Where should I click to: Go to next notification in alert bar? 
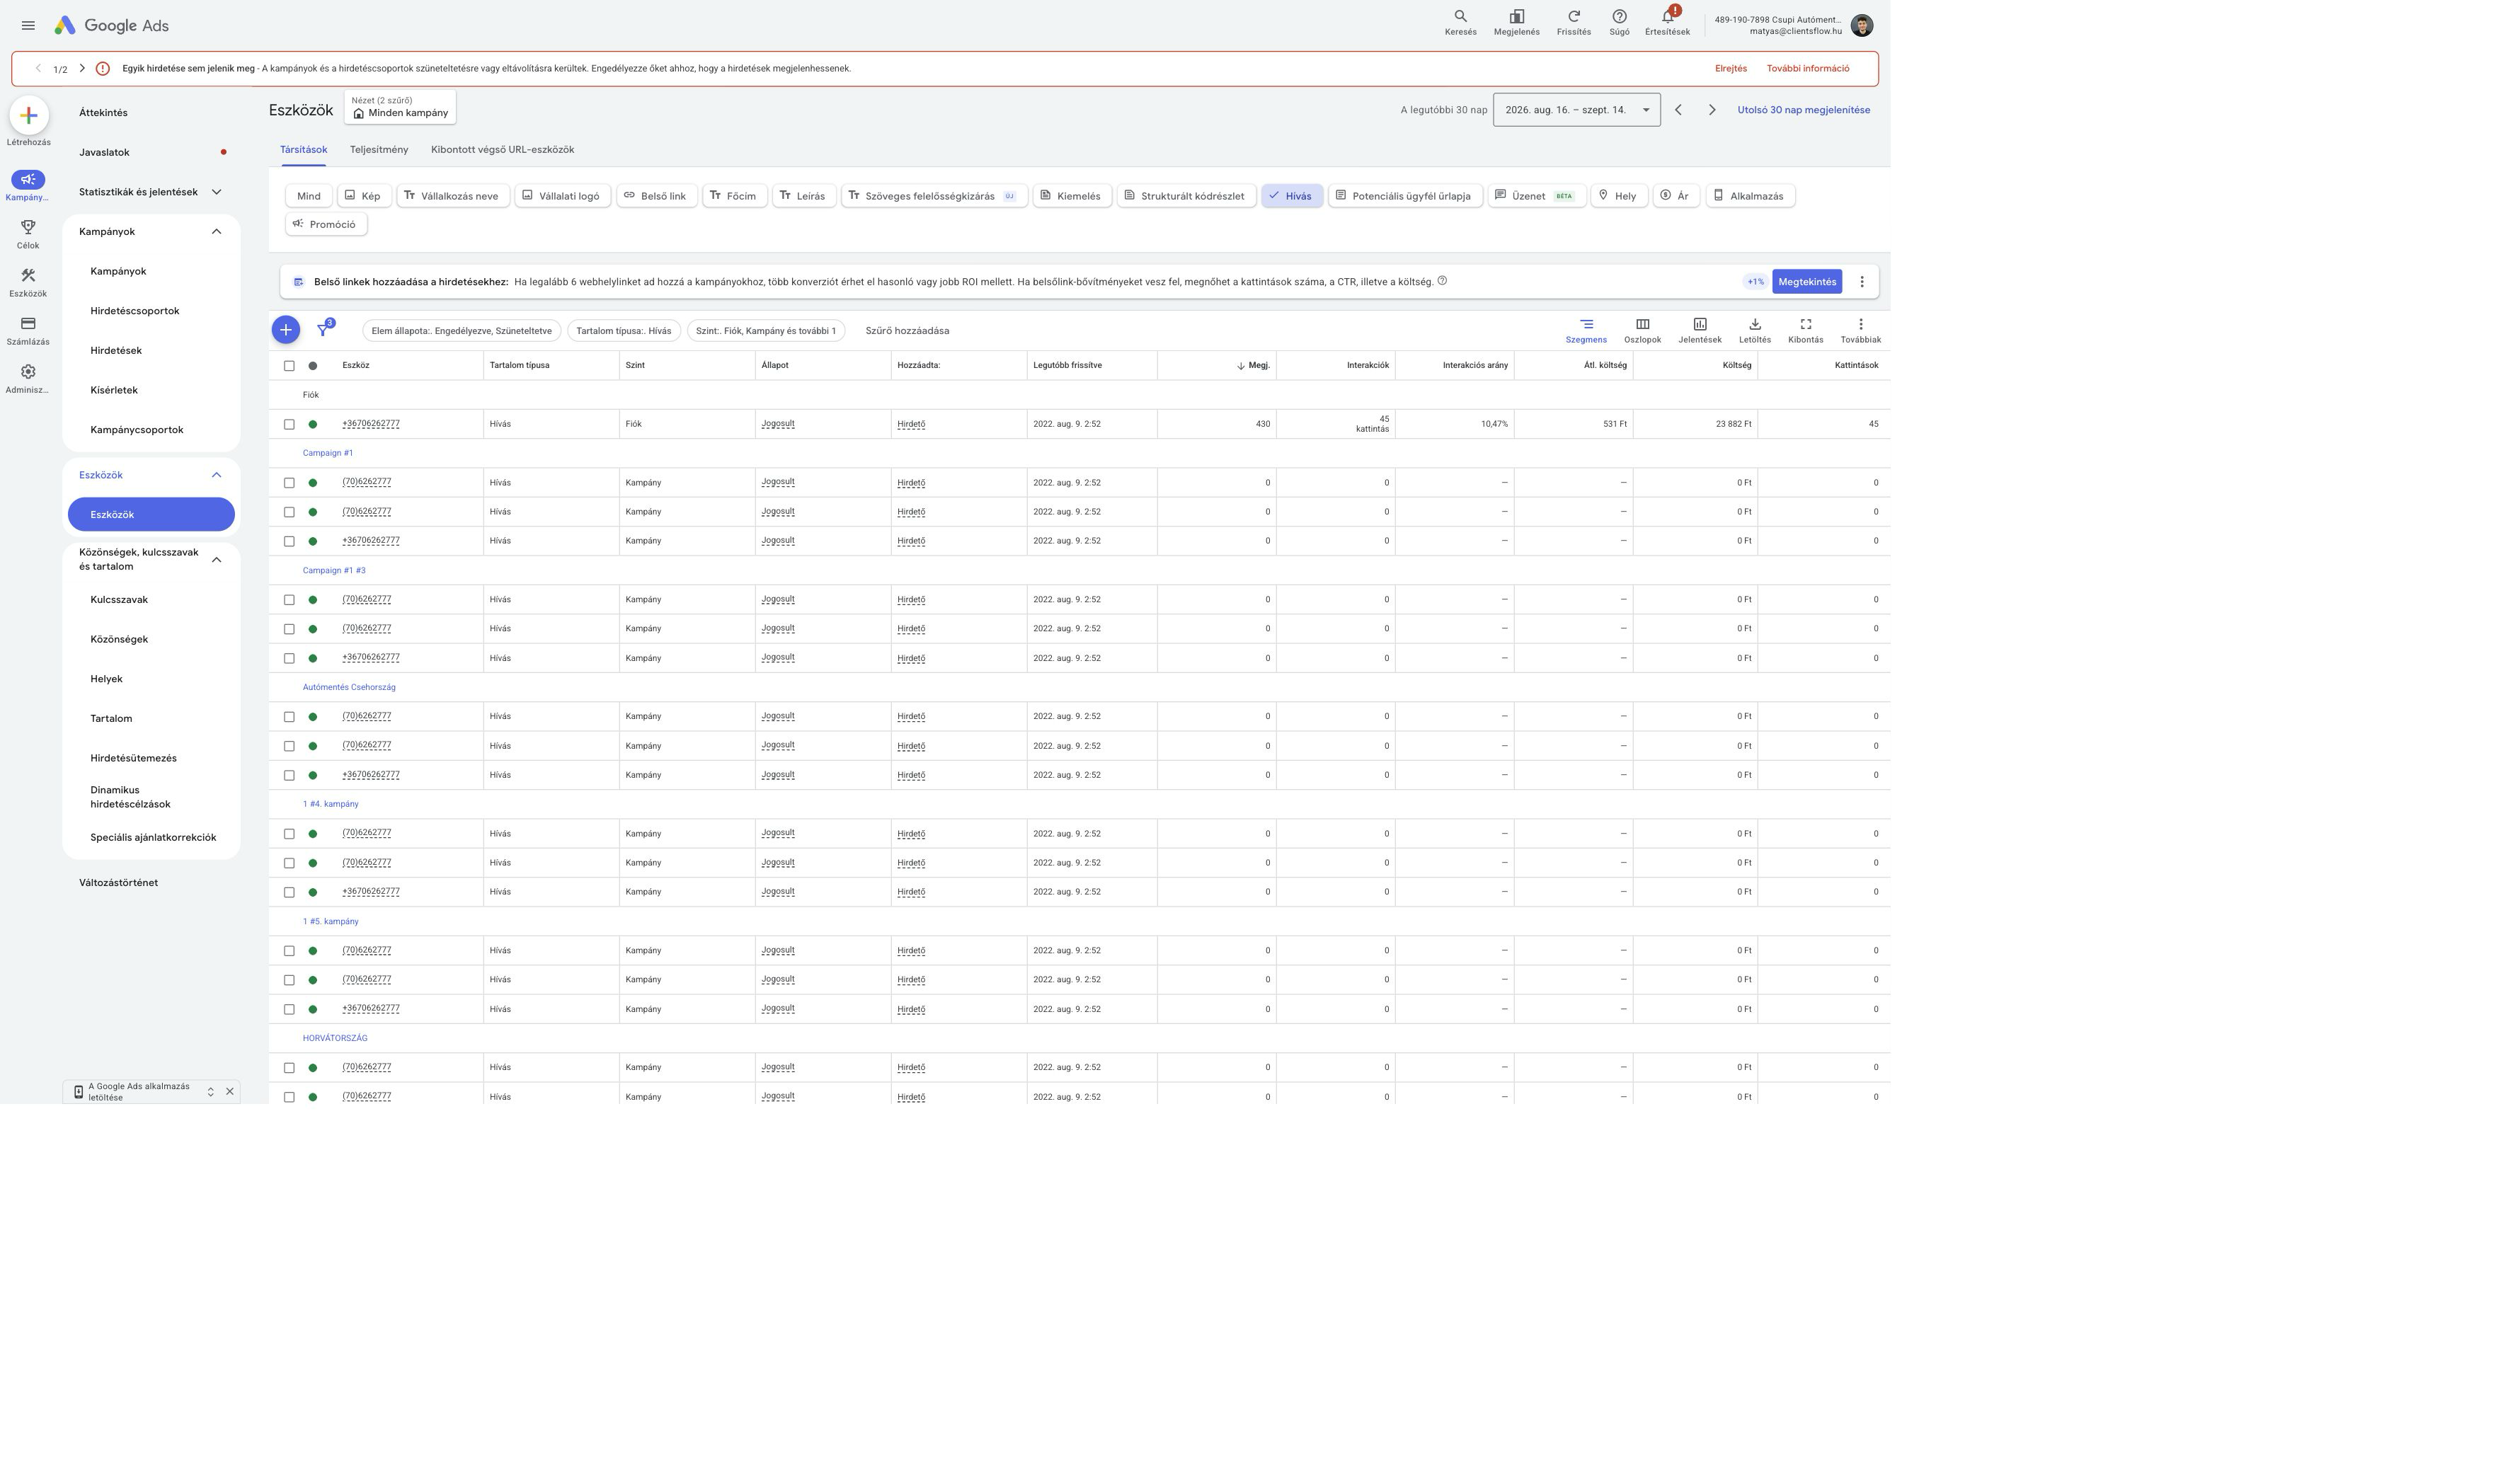(x=82, y=69)
